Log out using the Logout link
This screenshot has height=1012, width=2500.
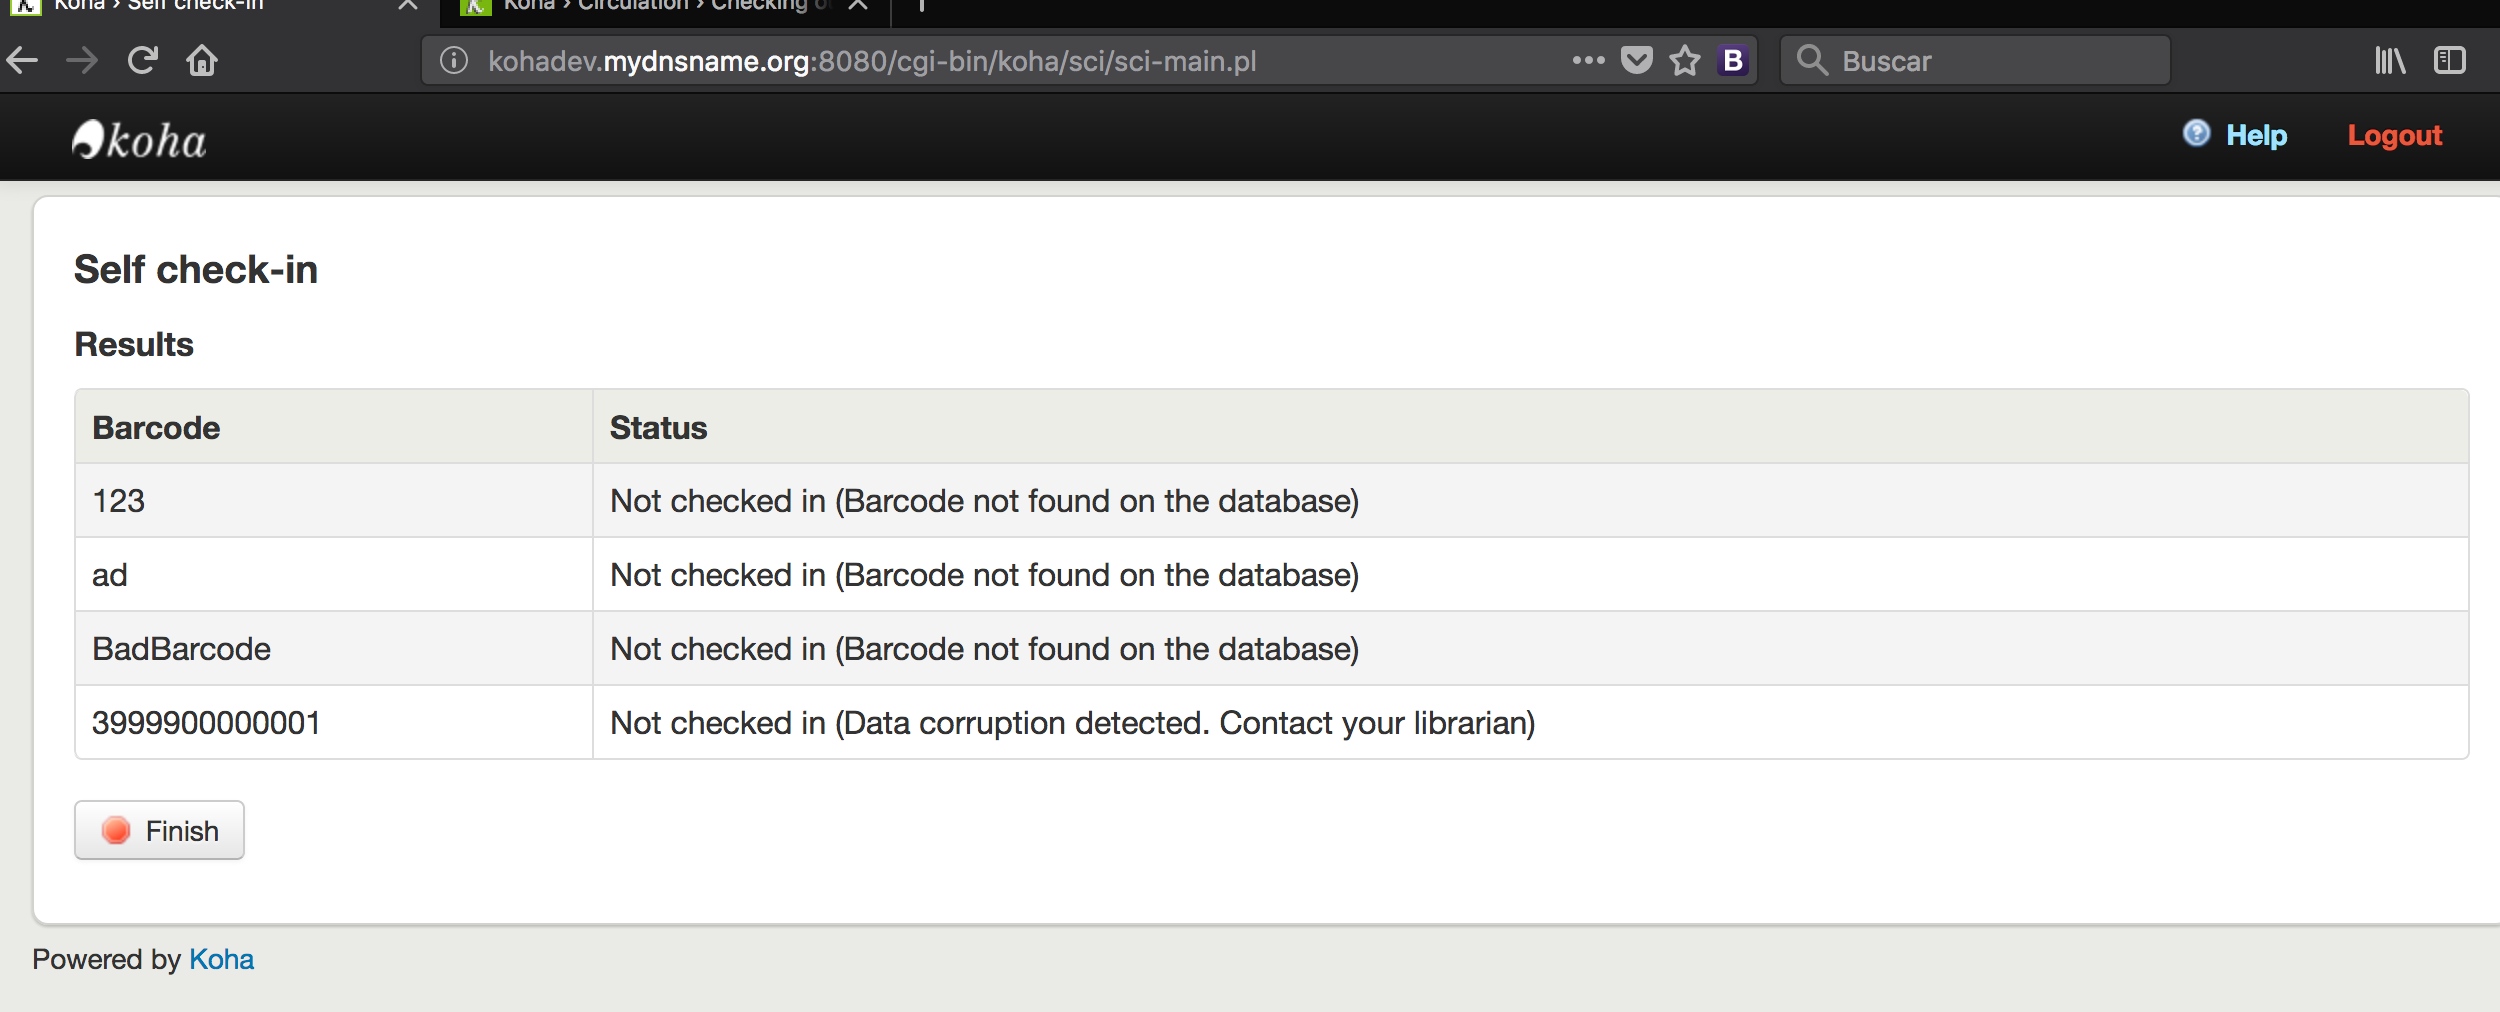point(2394,135)
